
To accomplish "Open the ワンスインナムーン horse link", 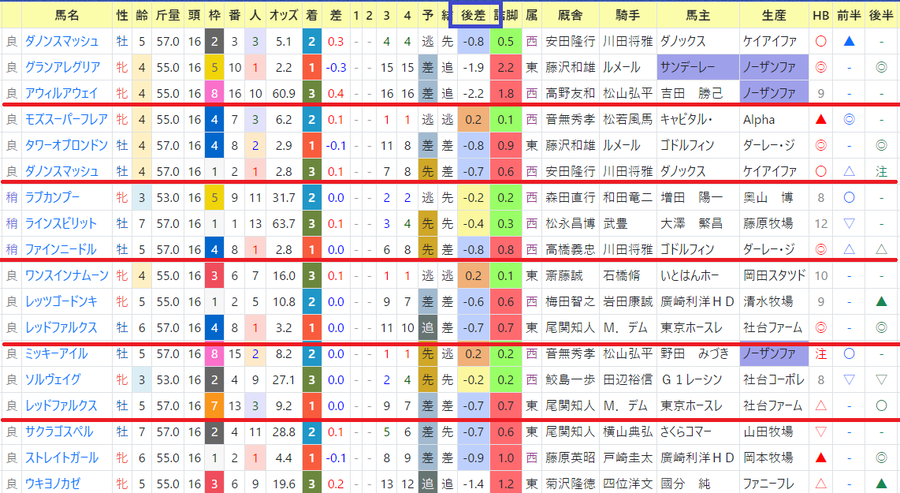I will [67, 275].
